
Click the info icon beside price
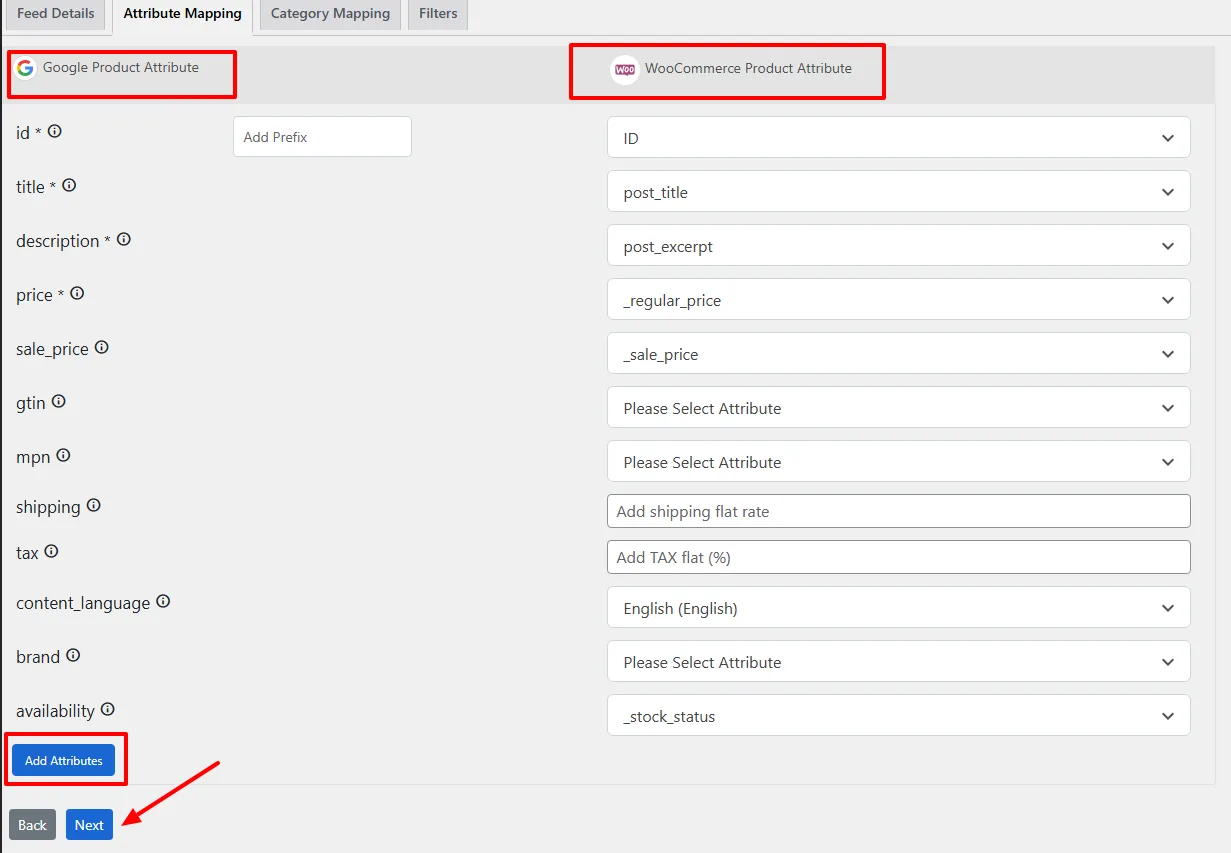point(77,292)
